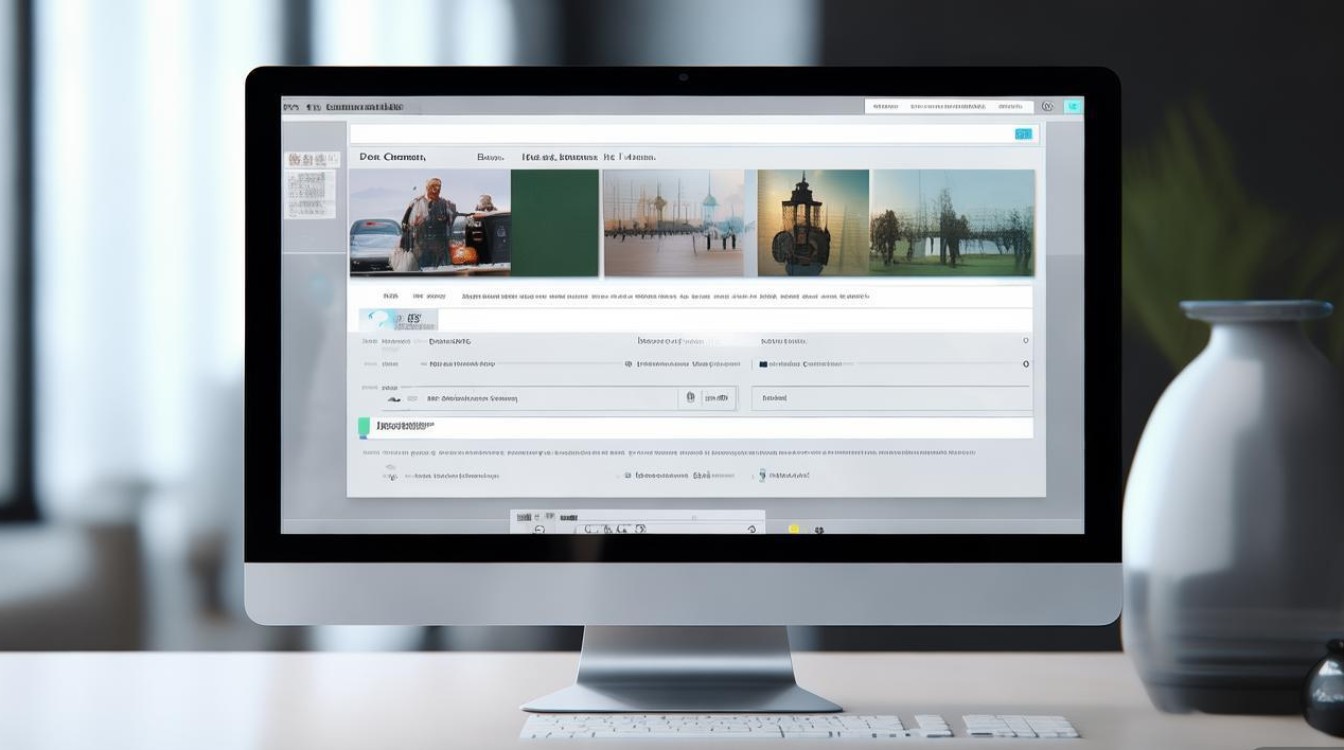Click the top block in the left sidebar
The width and height of the screenshot is (1344, 750).
pyautogui.click(x=311, y=159)
